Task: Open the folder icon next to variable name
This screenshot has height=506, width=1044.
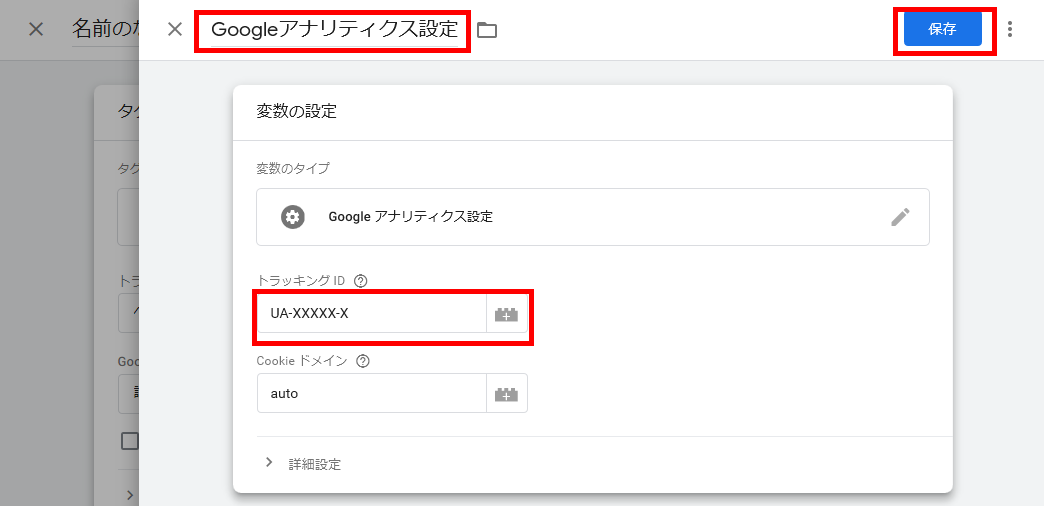Action: click(487, 30)
